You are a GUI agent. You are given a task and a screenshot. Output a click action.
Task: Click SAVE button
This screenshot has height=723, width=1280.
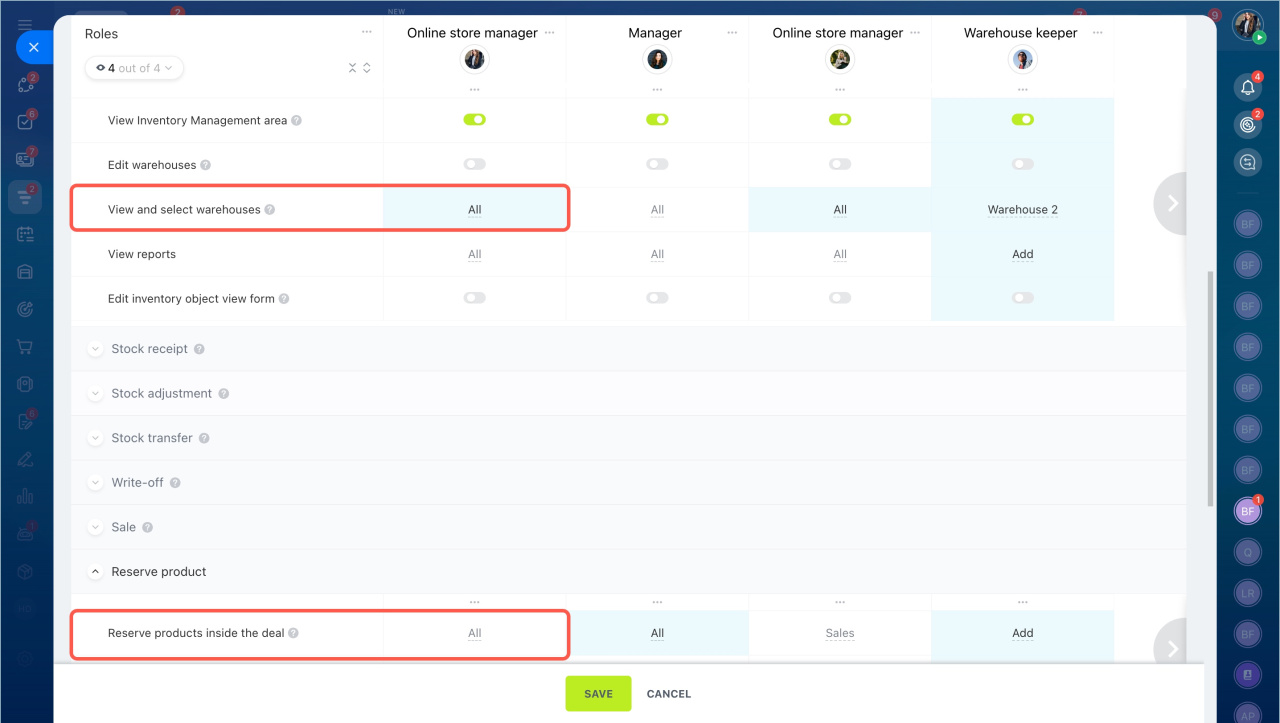[598, 694]
